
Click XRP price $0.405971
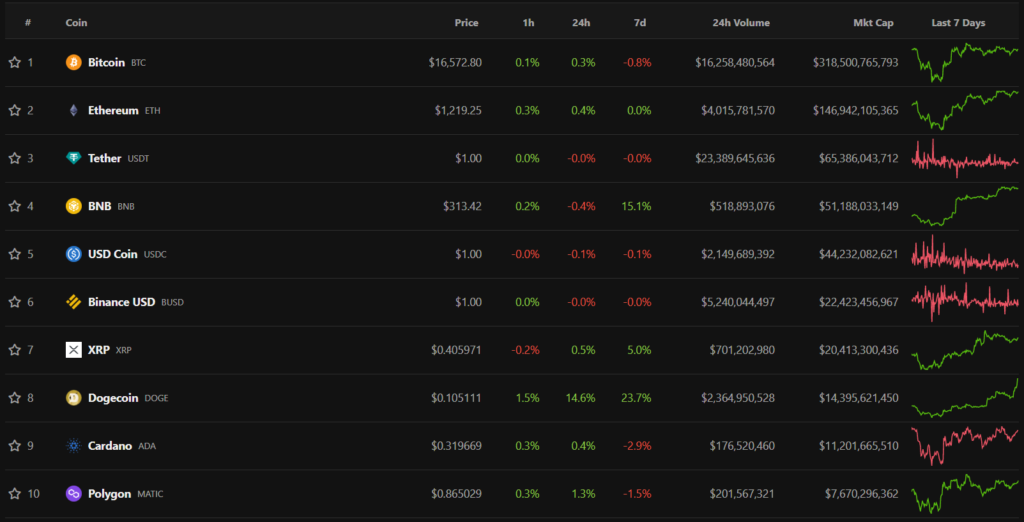point(456,350)
